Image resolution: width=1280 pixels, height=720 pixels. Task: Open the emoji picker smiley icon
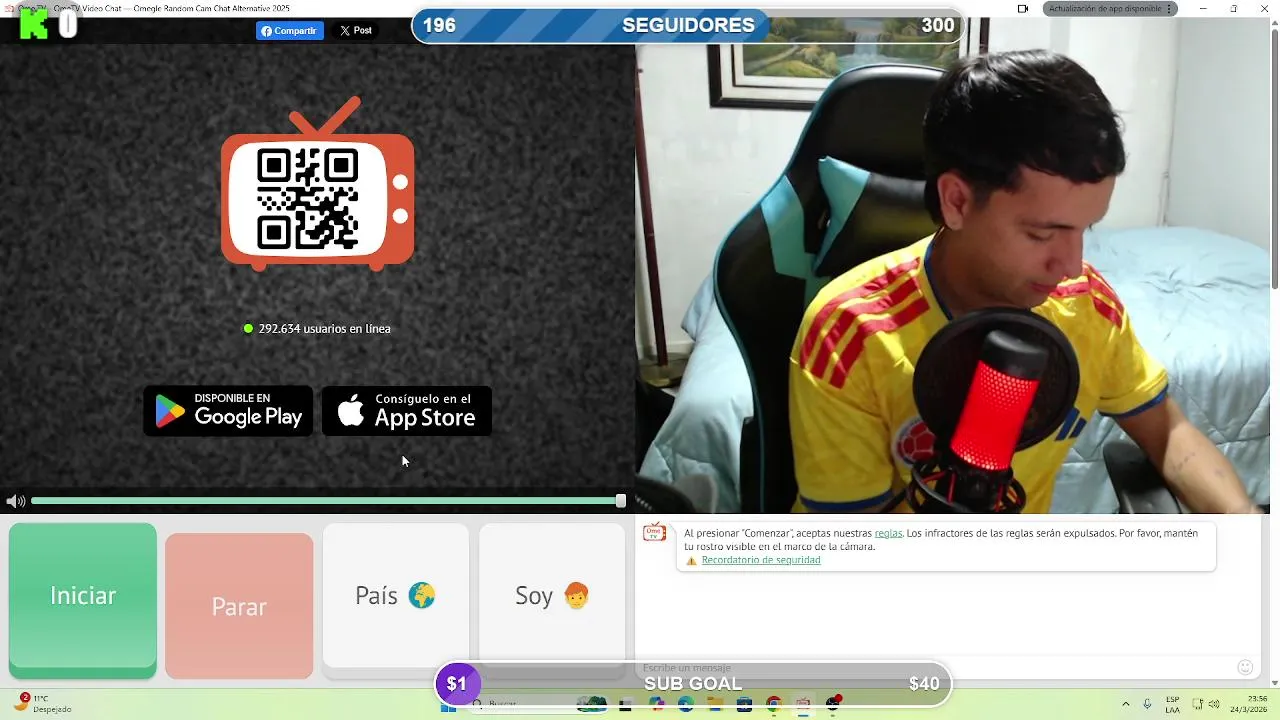pyautogui.click(x=1245, y=667)
